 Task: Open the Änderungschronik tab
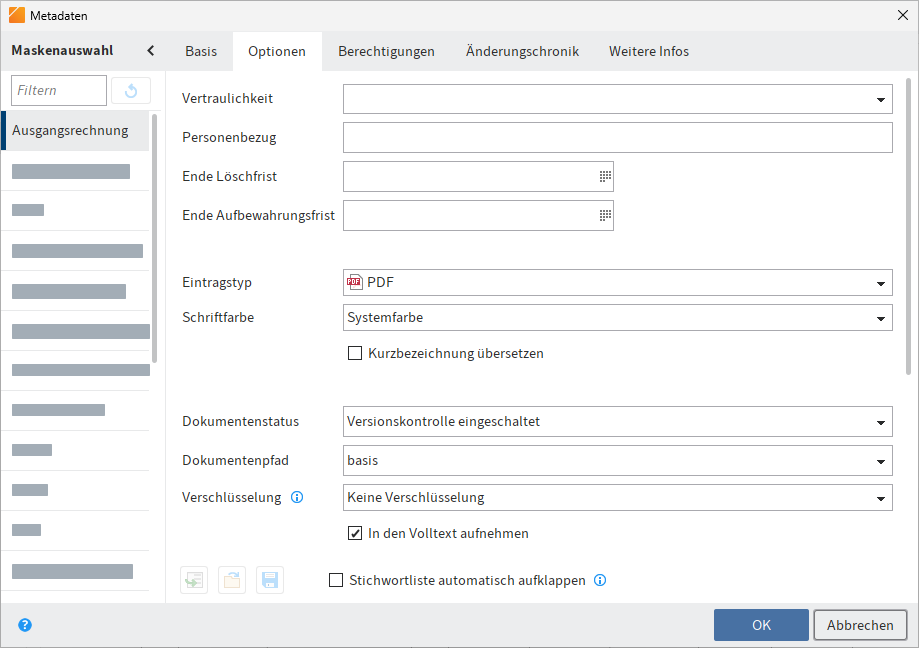pyautogui.click(x=522, y=50)
